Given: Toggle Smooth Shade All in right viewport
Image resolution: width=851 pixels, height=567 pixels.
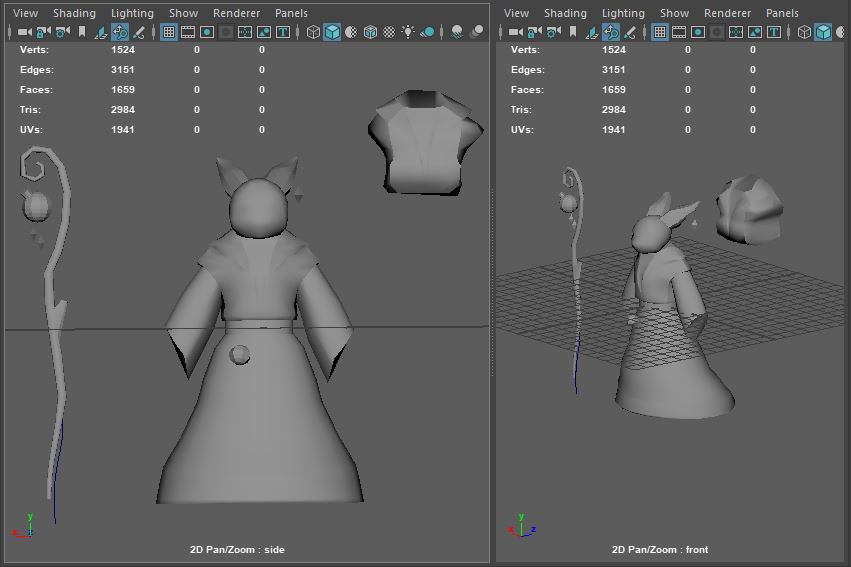Looking at the screenshot, I should [823, 32].
